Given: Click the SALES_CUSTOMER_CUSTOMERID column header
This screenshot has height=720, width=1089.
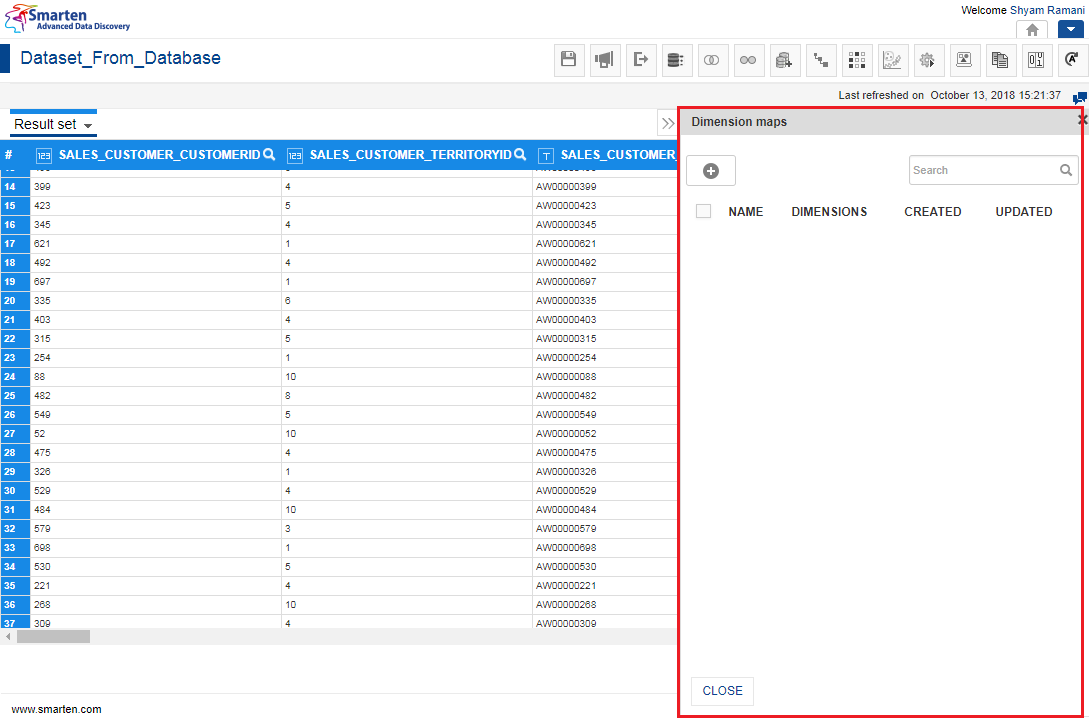Looking at the screenshot, I should pos(159,155).
